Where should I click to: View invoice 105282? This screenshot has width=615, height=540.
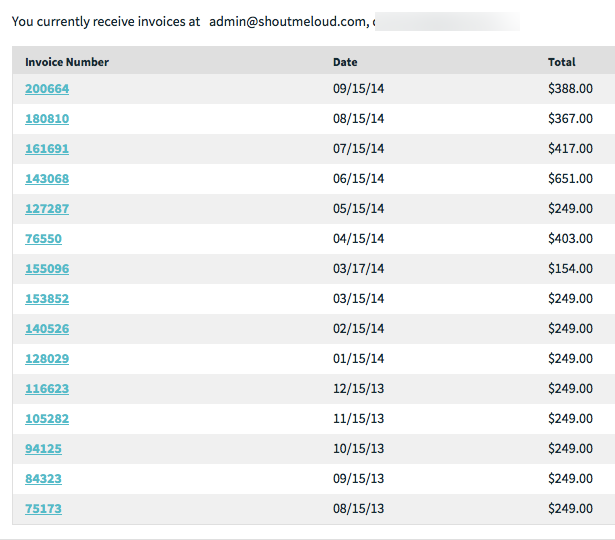[x=47, y=418]
